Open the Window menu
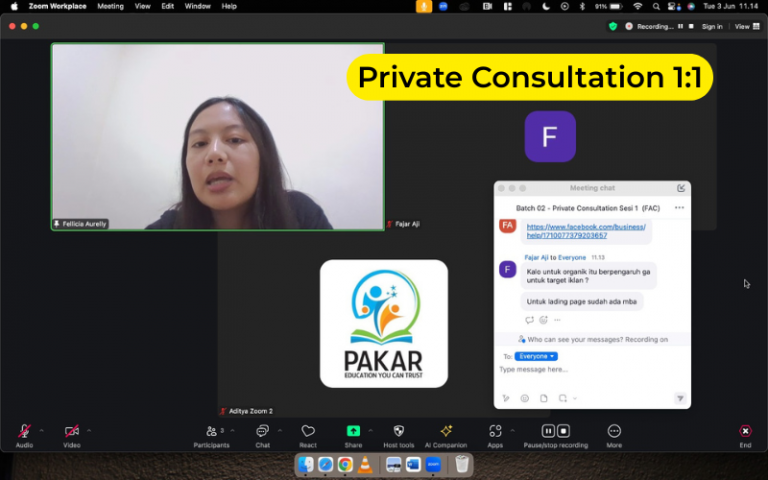 pos(197,6)
